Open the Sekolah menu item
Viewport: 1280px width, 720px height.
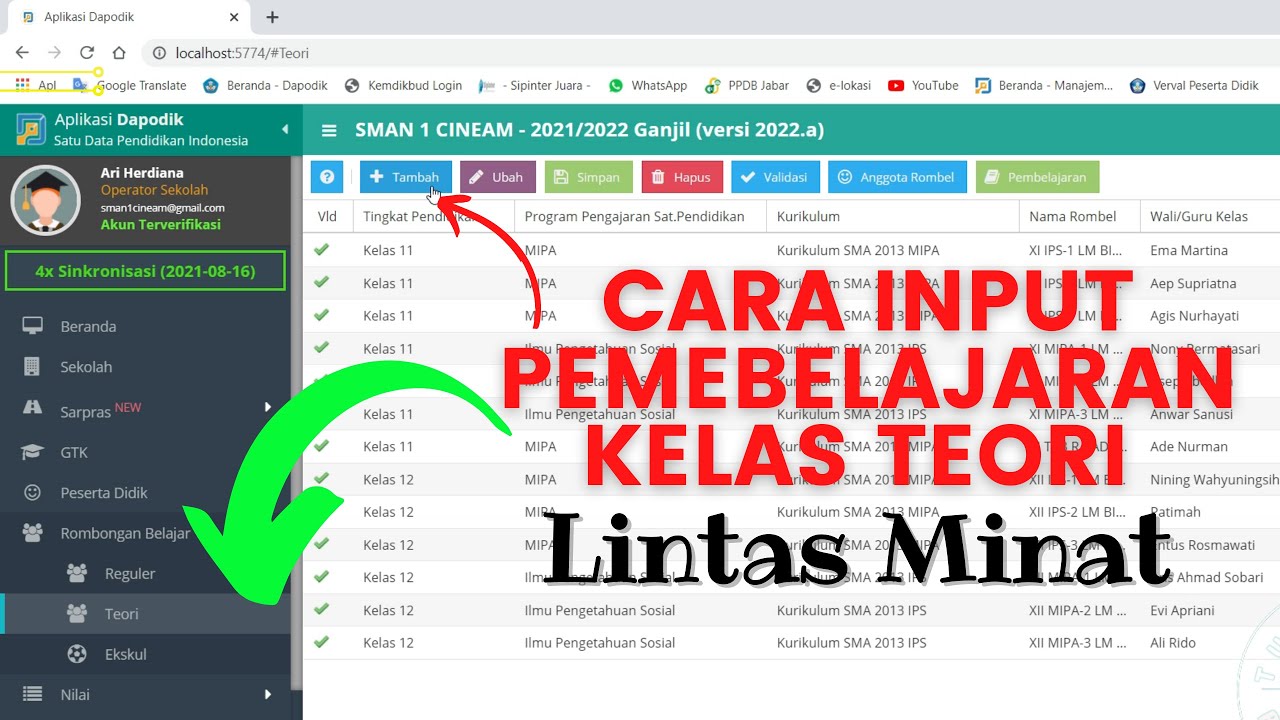pyautogui.click(x=86, y=367)
